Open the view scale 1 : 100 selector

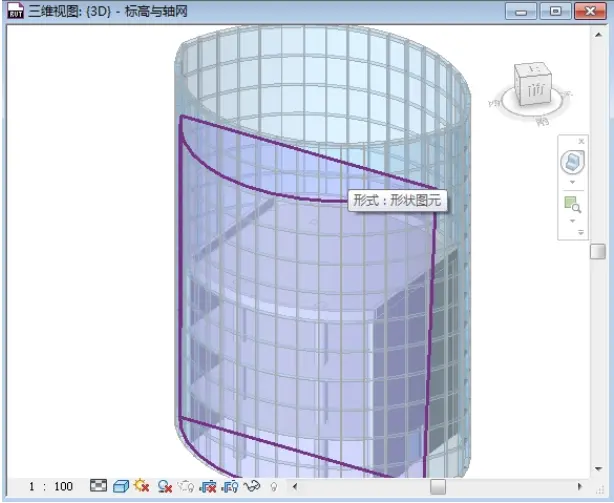click(51, 487)
